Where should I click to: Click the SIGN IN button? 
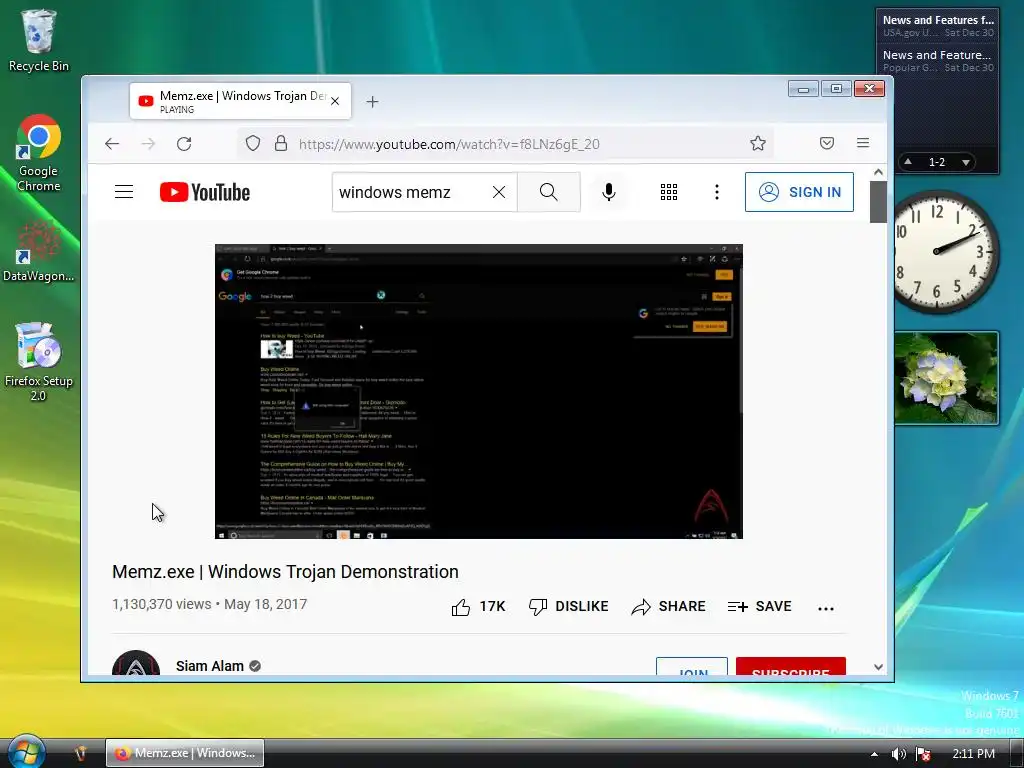(x=799, y=192)
